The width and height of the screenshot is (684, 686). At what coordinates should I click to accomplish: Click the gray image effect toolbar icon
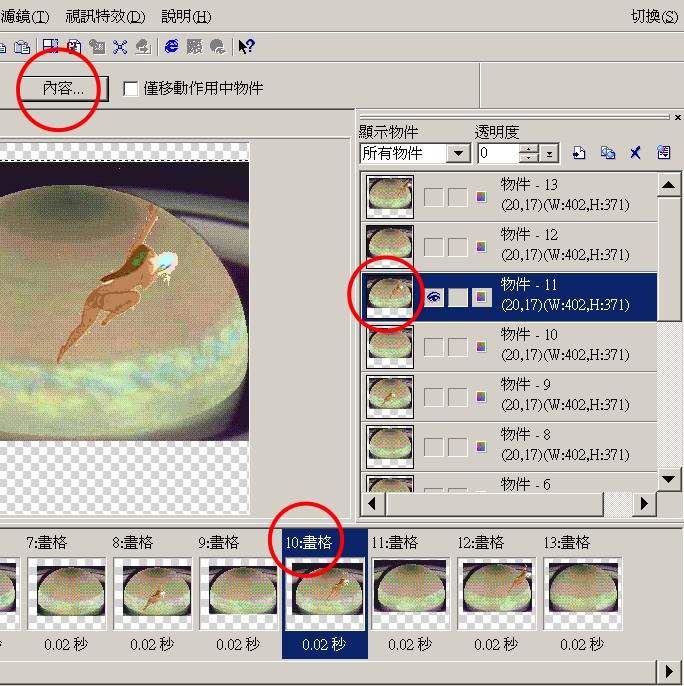pos(97,46)
